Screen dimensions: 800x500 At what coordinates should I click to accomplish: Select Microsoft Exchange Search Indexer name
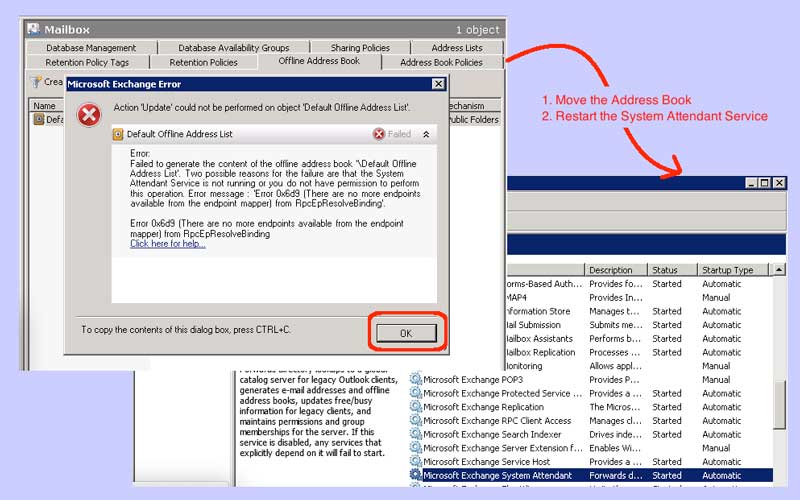[492, 435]
